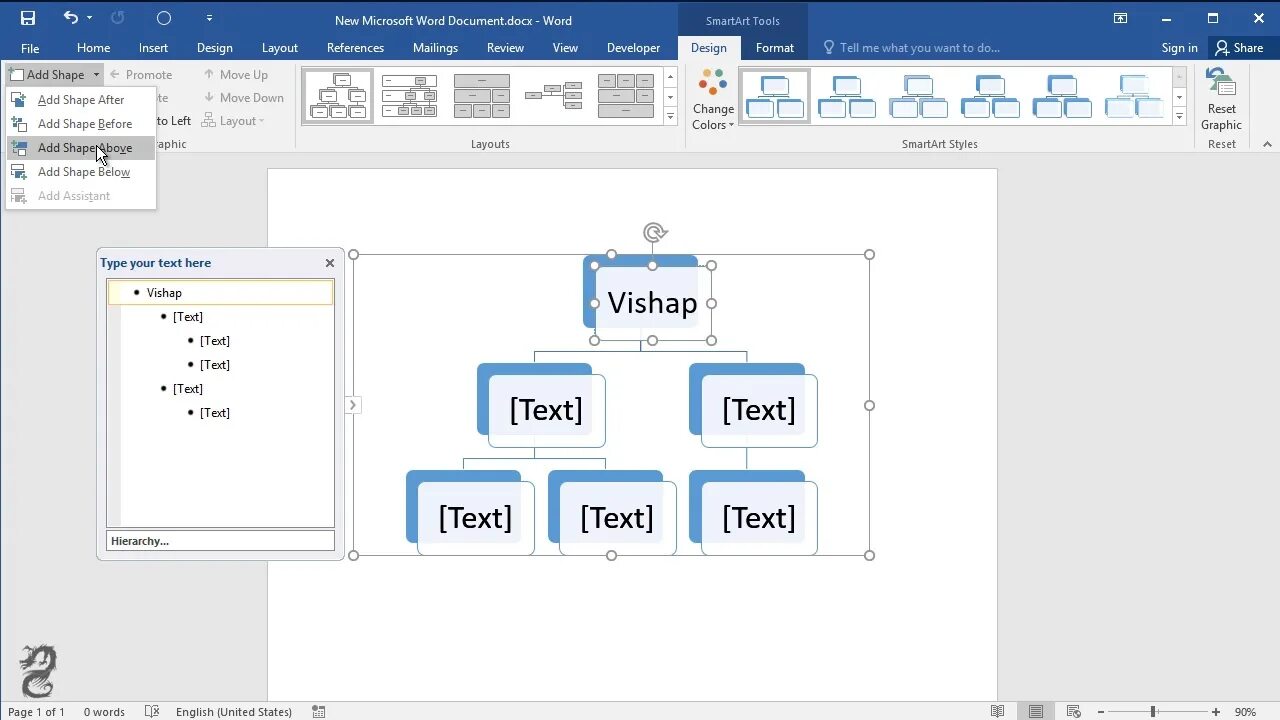Choose the horizontal hierarchy layout thumbnail
The width and height of the screenshot is (1280, 720).
tap(554, 96)
